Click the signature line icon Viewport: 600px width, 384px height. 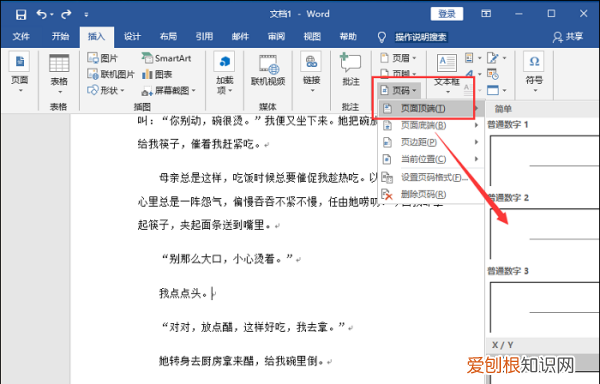(493, 58)
